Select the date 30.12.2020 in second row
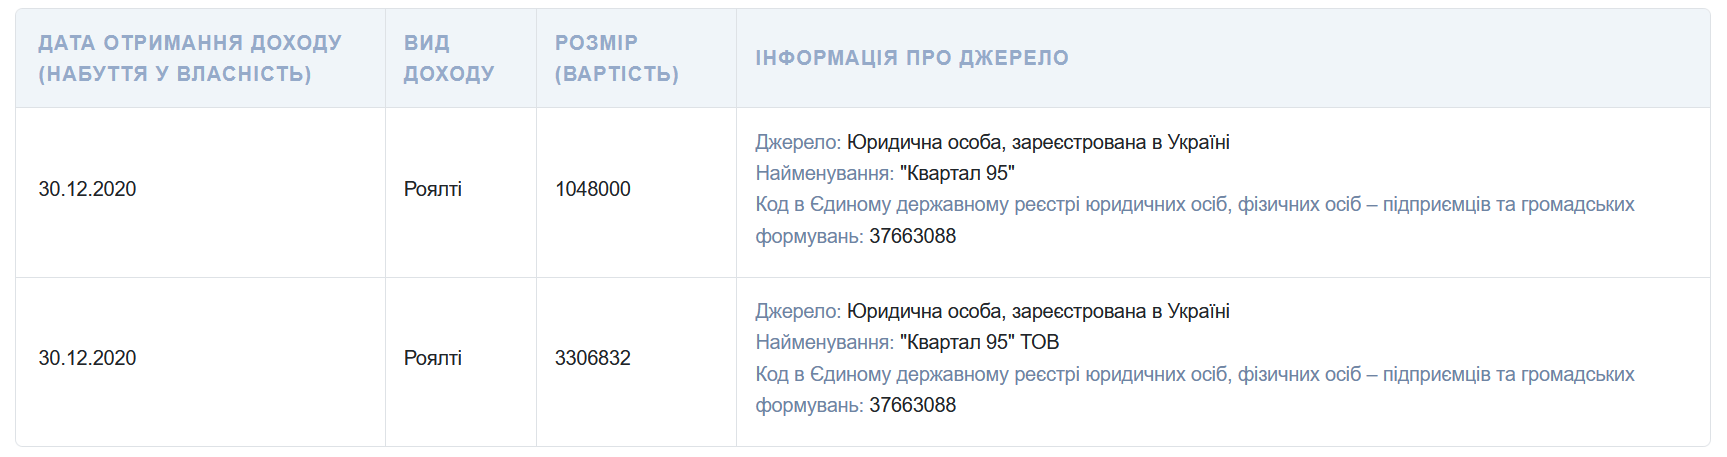The image size is (1727, 457). [x=87, y=358]
